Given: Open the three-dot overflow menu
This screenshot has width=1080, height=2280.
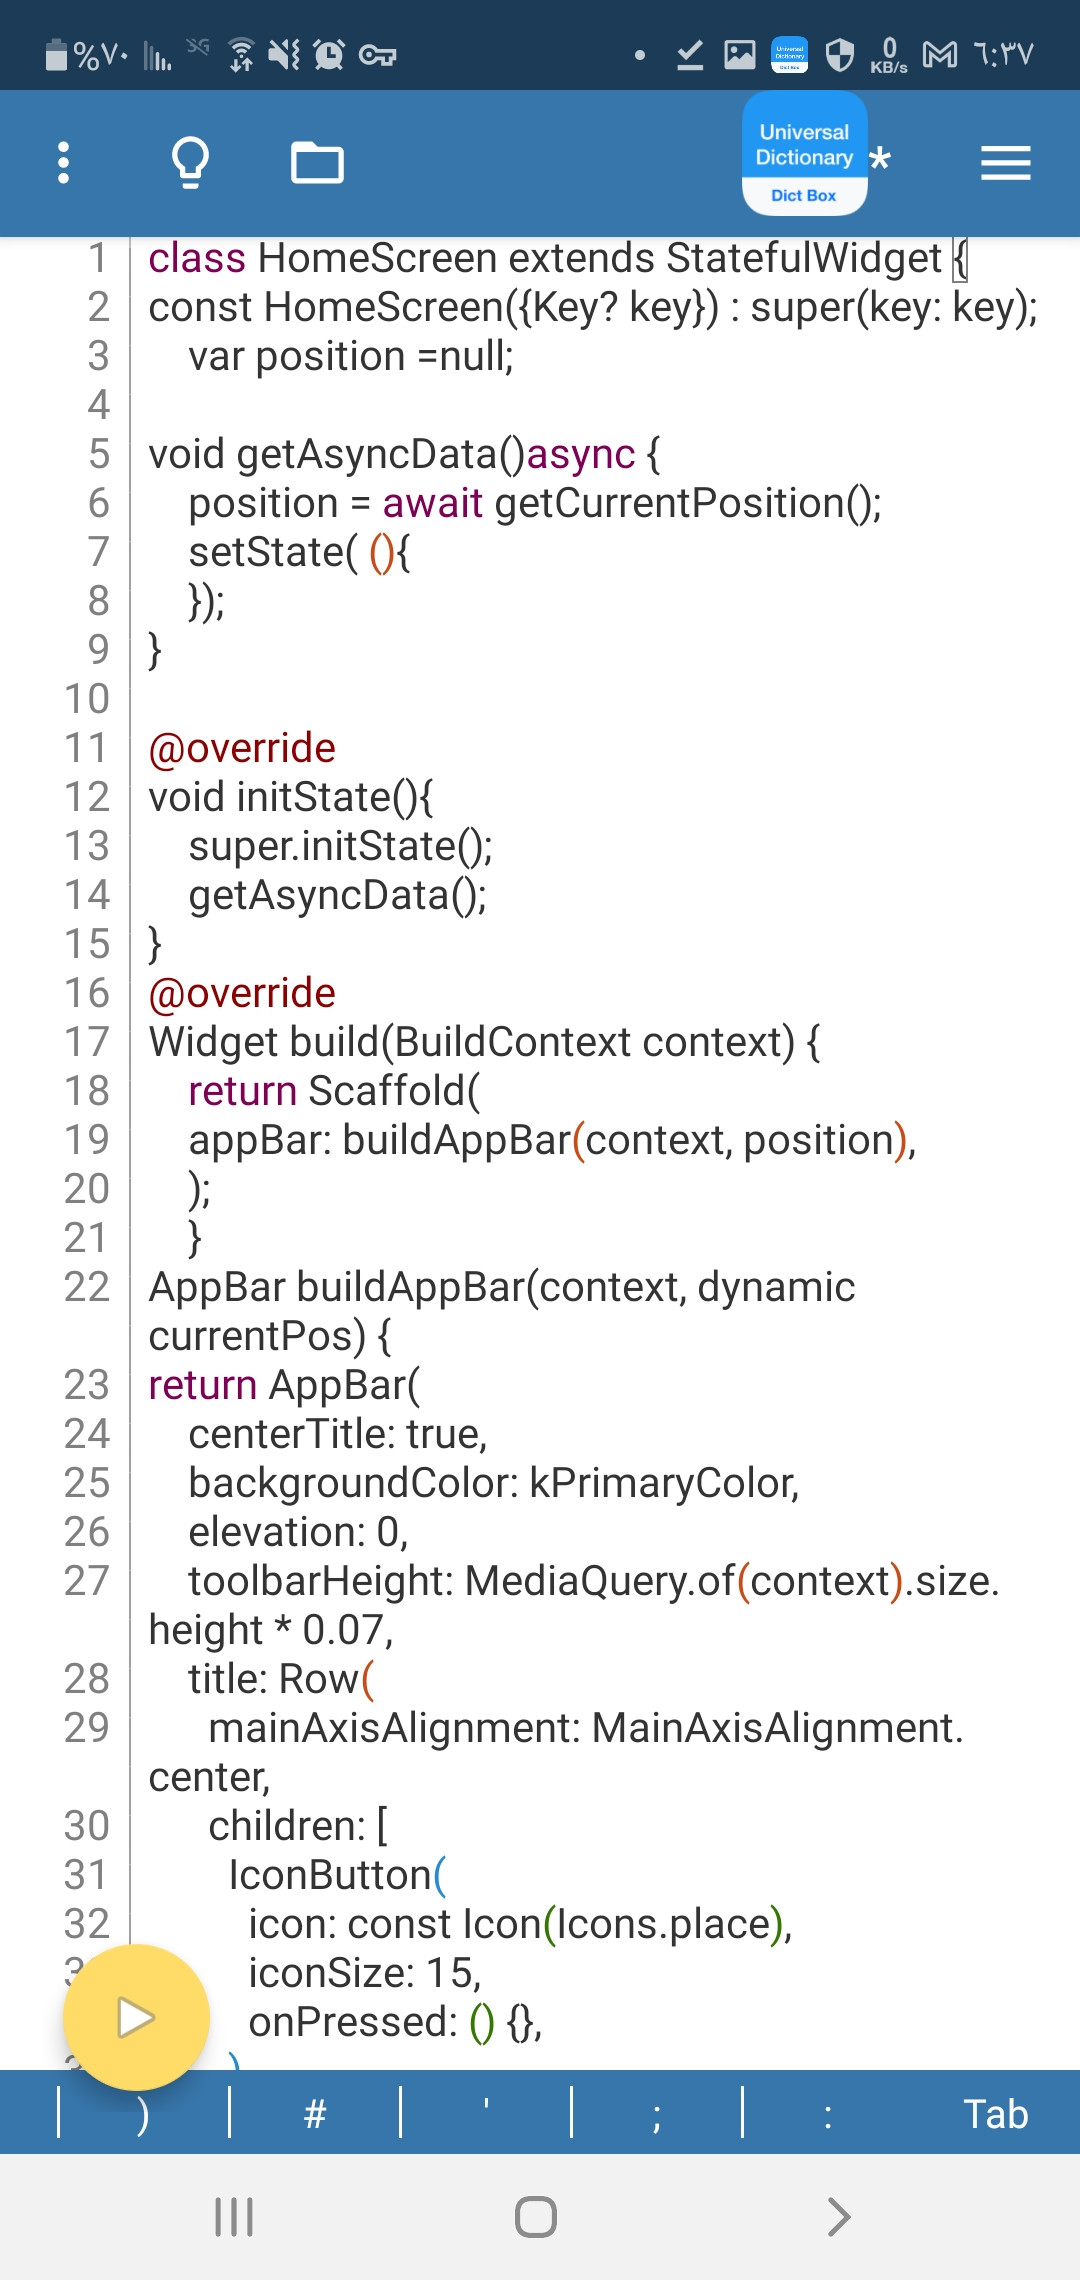Looking at the screenshot, I should [x=64, y=163].
